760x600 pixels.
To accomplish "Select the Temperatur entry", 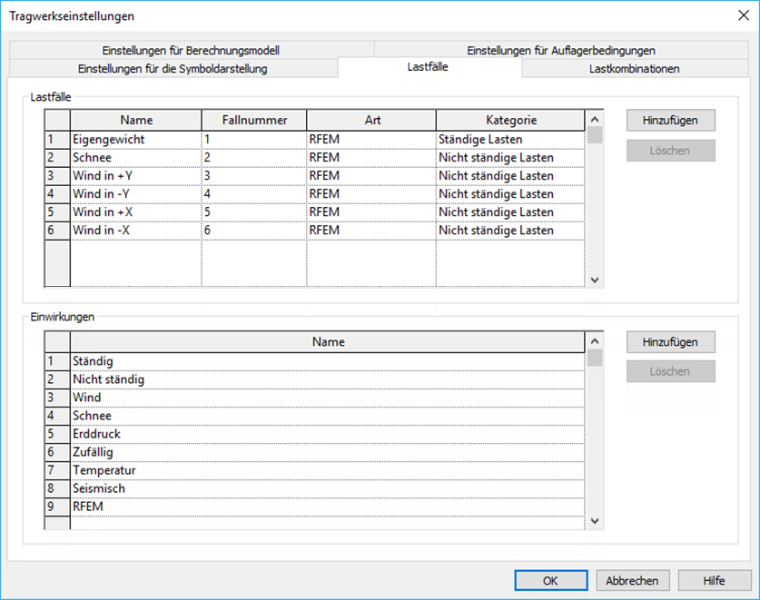I will pos(328,471).
